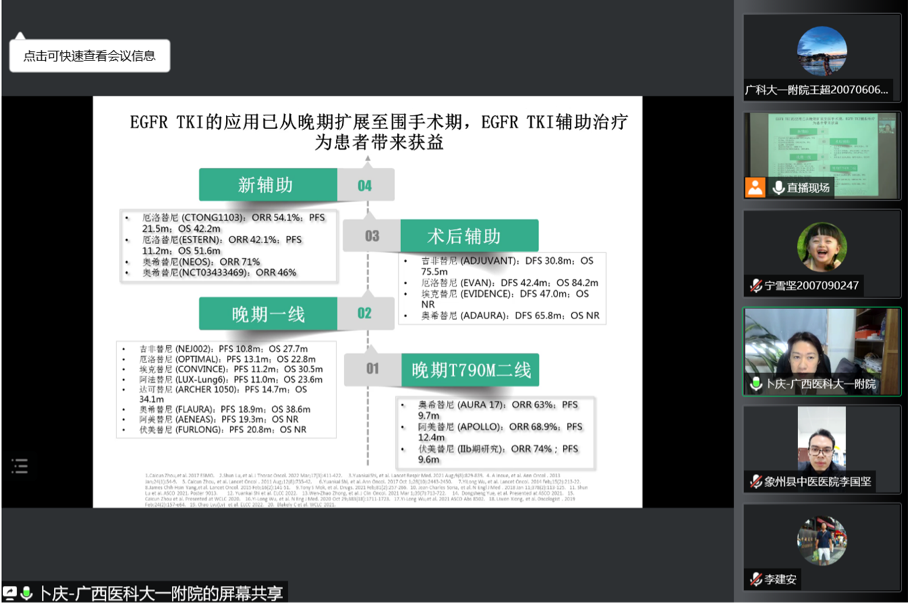Click the orange host icon on 直播现场 tile
The height and width of the screenshot is (603, 908).
click(x=755, y=187)
